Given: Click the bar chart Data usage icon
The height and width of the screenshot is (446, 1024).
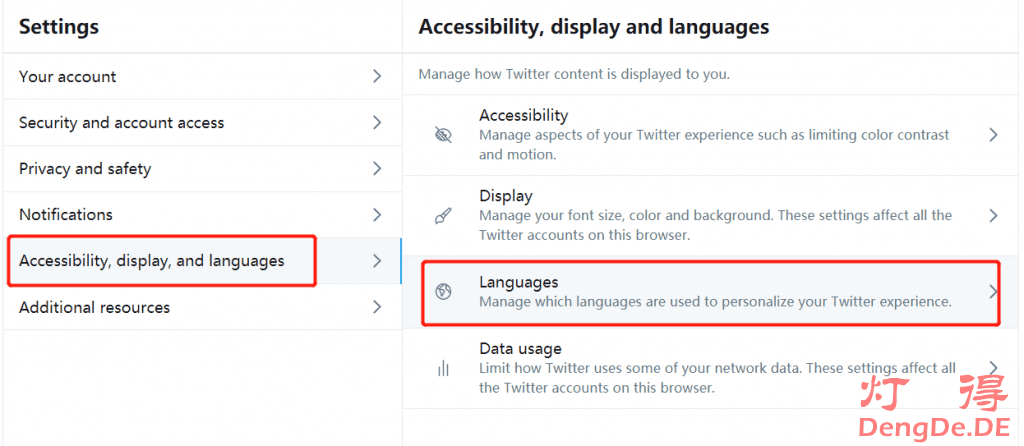Looking at the screenshot, I should (443, 369).
